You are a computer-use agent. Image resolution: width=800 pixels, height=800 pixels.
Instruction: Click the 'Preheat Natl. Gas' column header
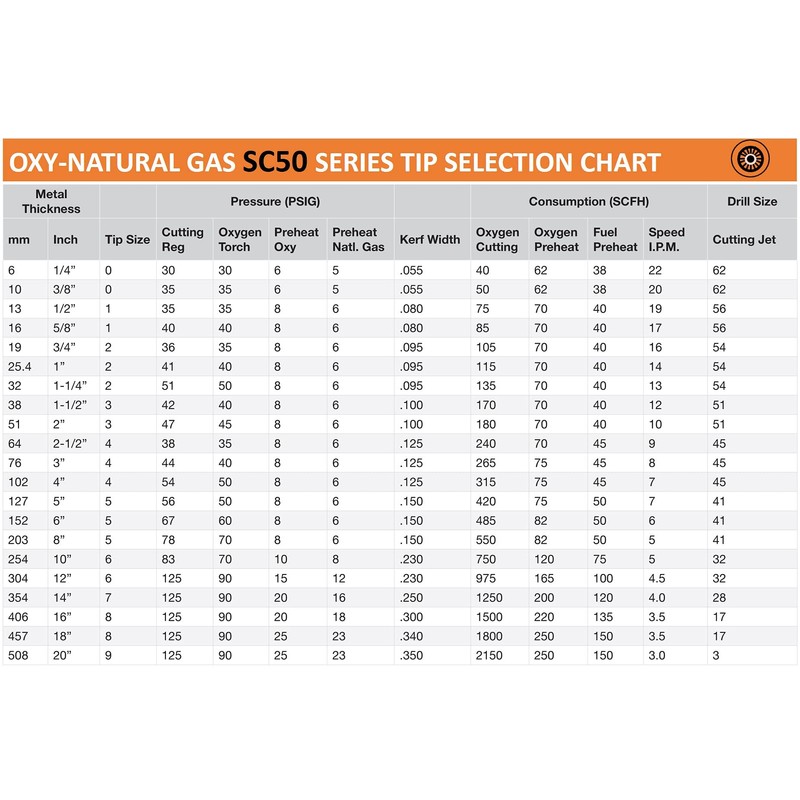tap(357, 240)
